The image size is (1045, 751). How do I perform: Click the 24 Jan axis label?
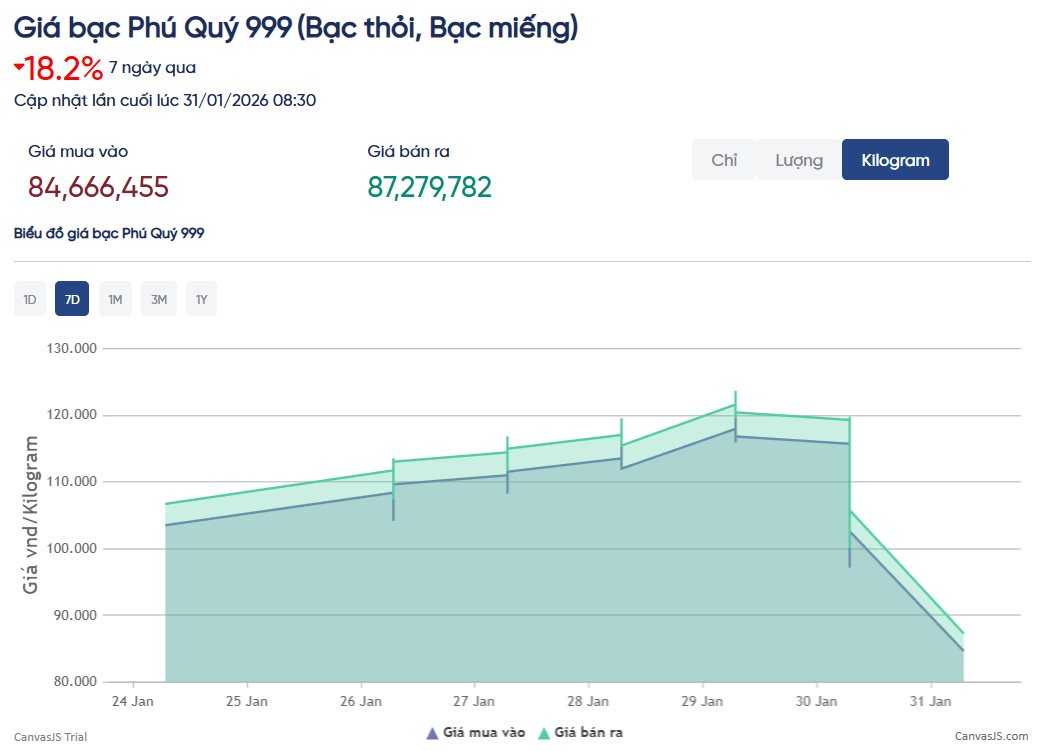click(133, 701)
